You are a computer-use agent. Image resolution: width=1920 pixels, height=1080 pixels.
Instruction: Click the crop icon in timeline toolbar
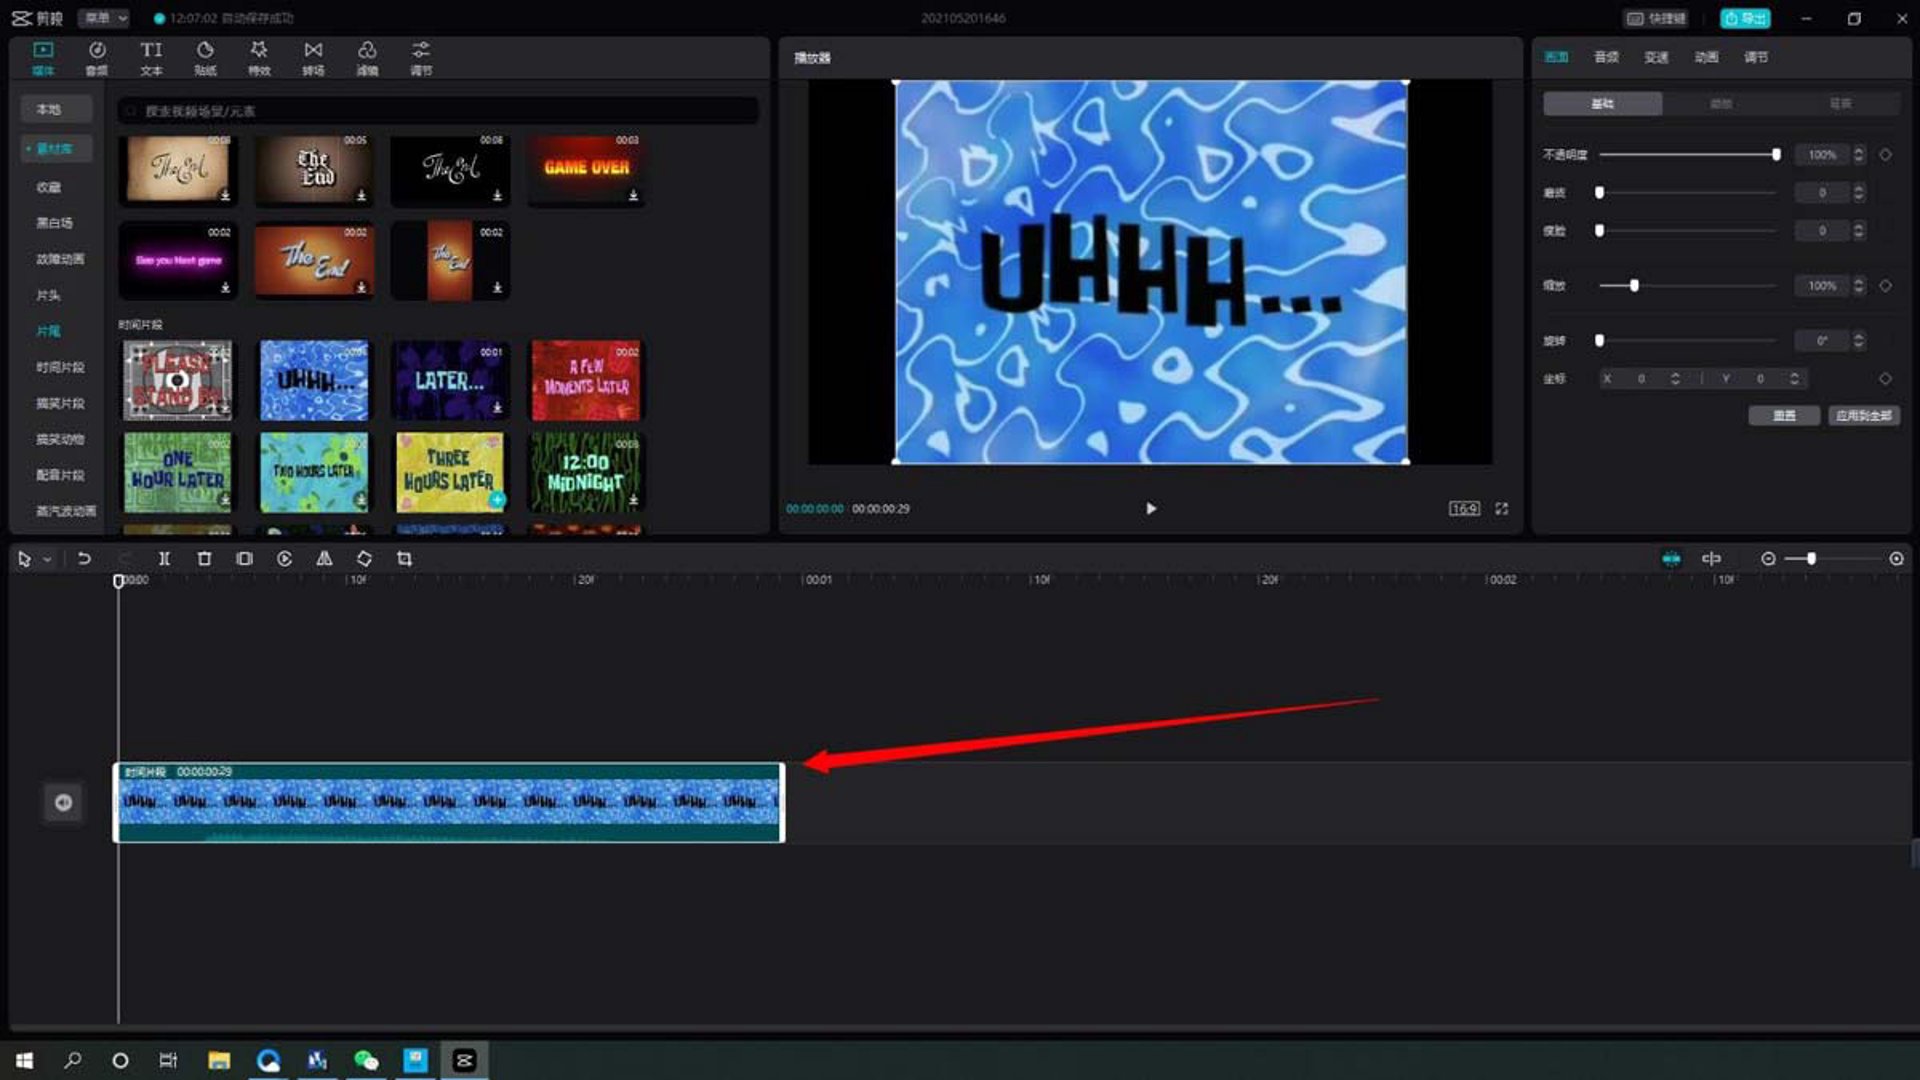(x=404, y=559)
